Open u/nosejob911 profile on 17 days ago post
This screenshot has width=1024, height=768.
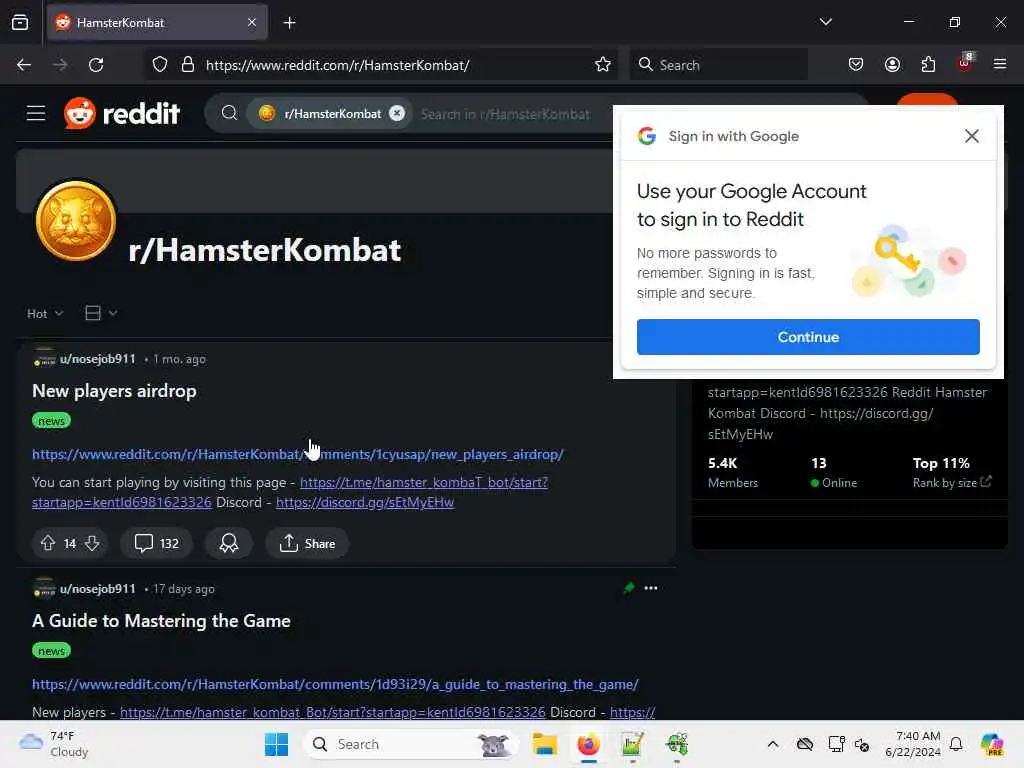pyautogui.click(x=98, y=588)
